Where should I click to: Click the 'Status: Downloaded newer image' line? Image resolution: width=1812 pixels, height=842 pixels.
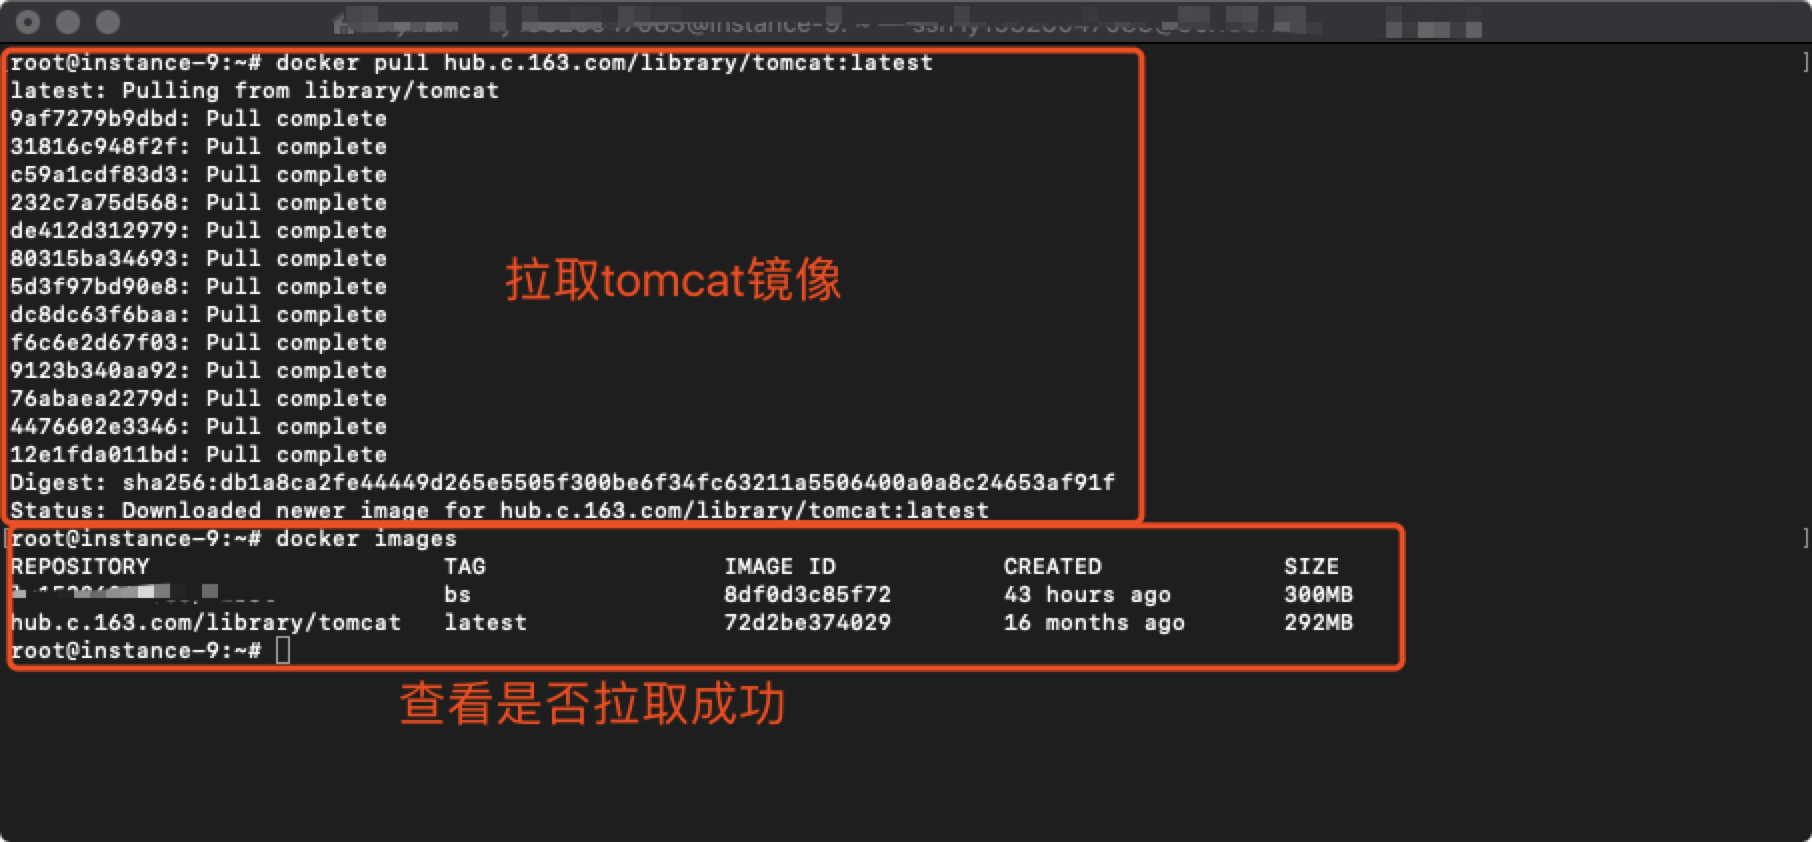[499, 510]
